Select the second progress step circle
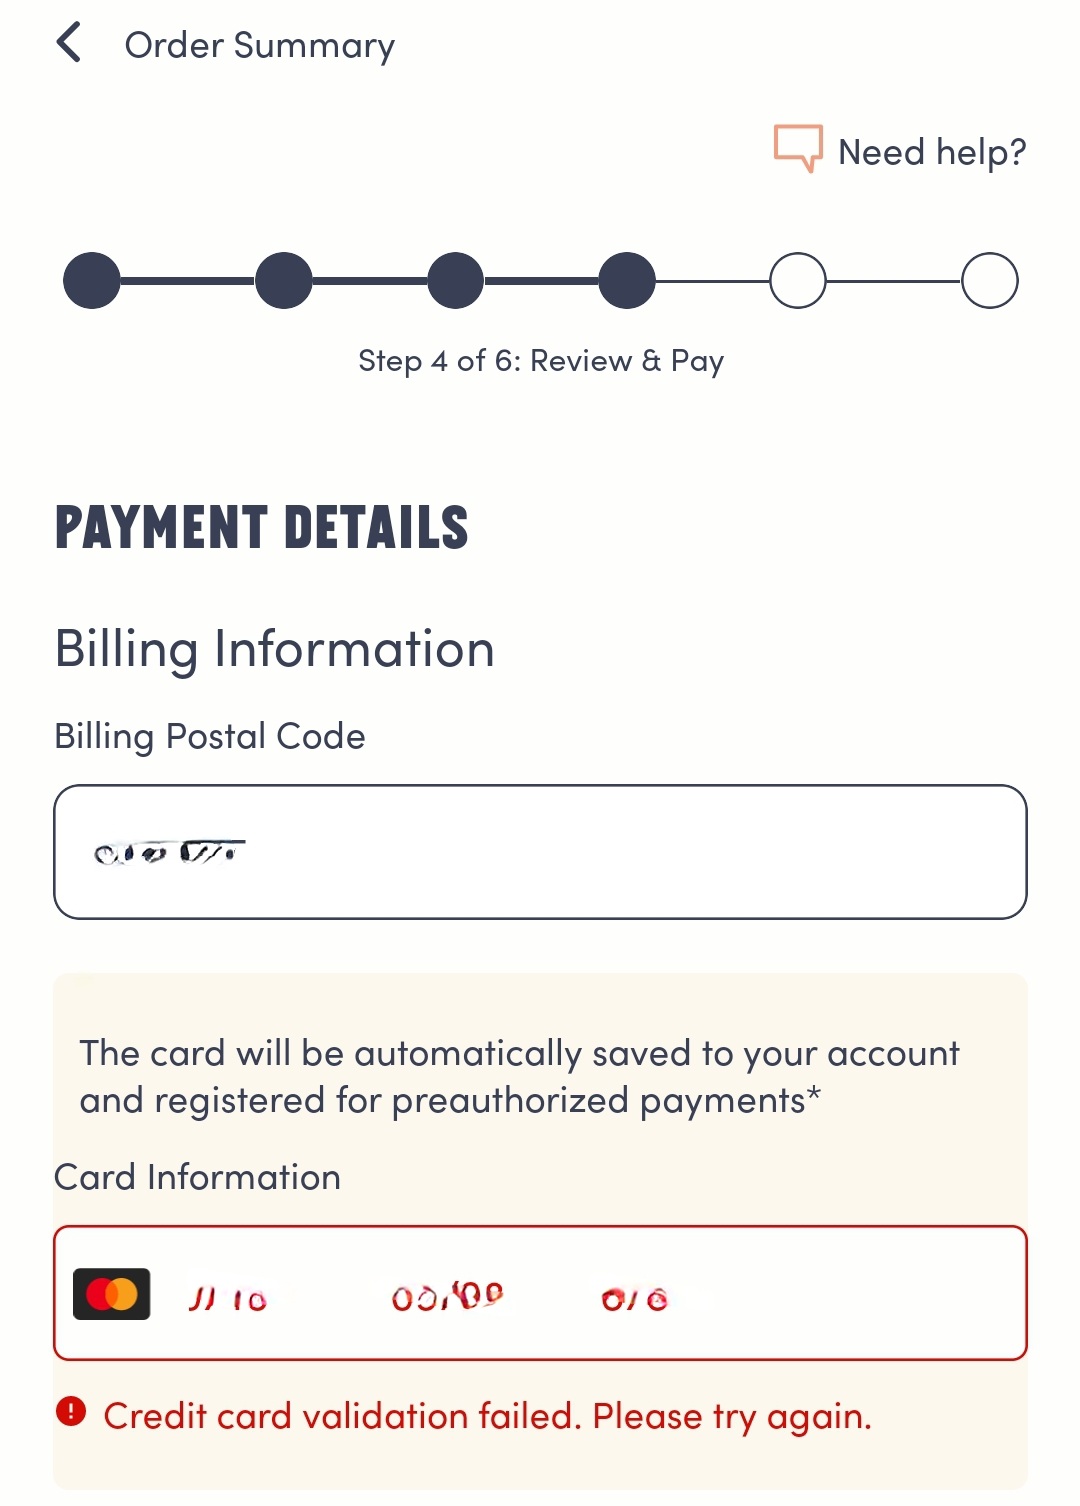This screenshot has width=1080, height=1506. pos(284,281)
